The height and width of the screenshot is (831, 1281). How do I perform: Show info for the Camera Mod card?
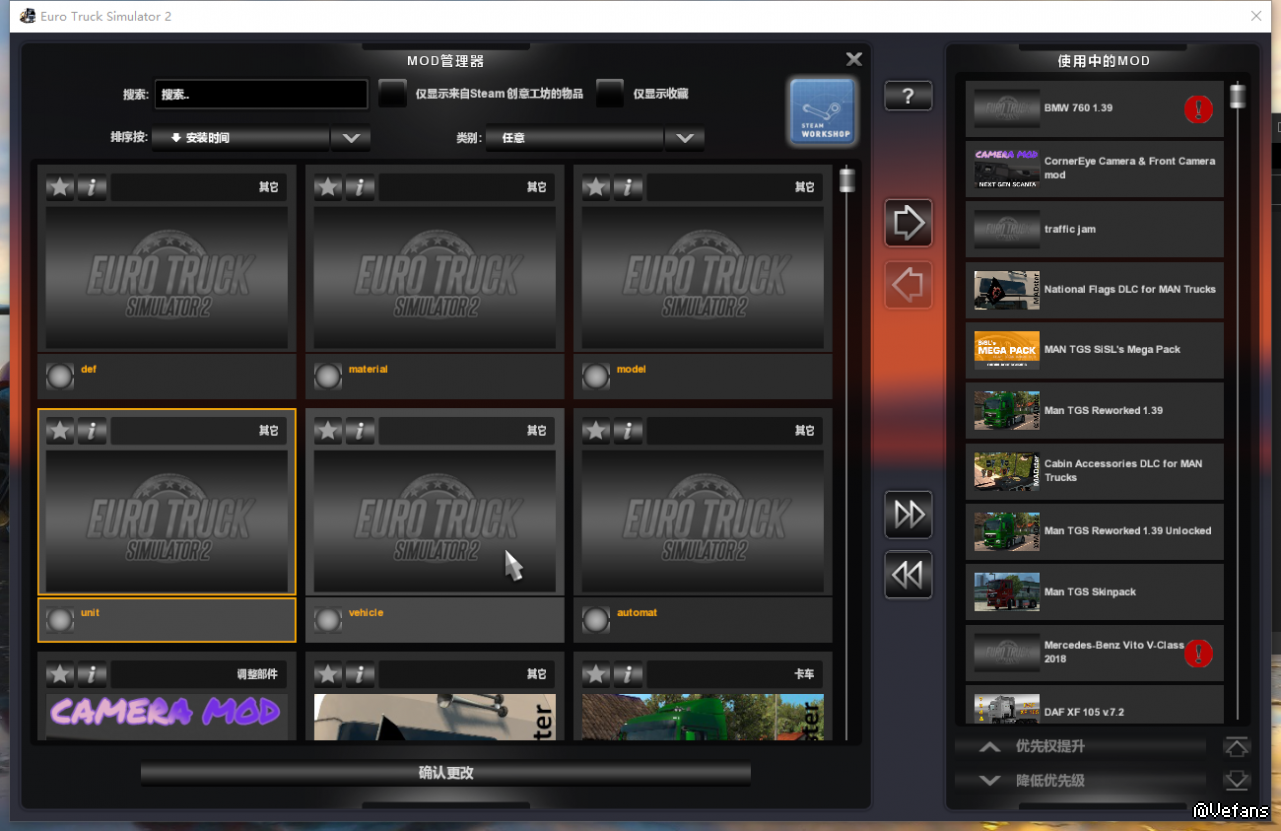click(92, 675)
